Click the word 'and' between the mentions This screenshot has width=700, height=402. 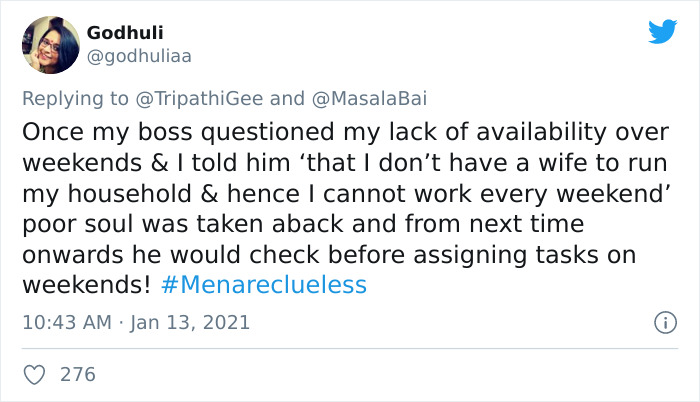click(x=287, y=98)
